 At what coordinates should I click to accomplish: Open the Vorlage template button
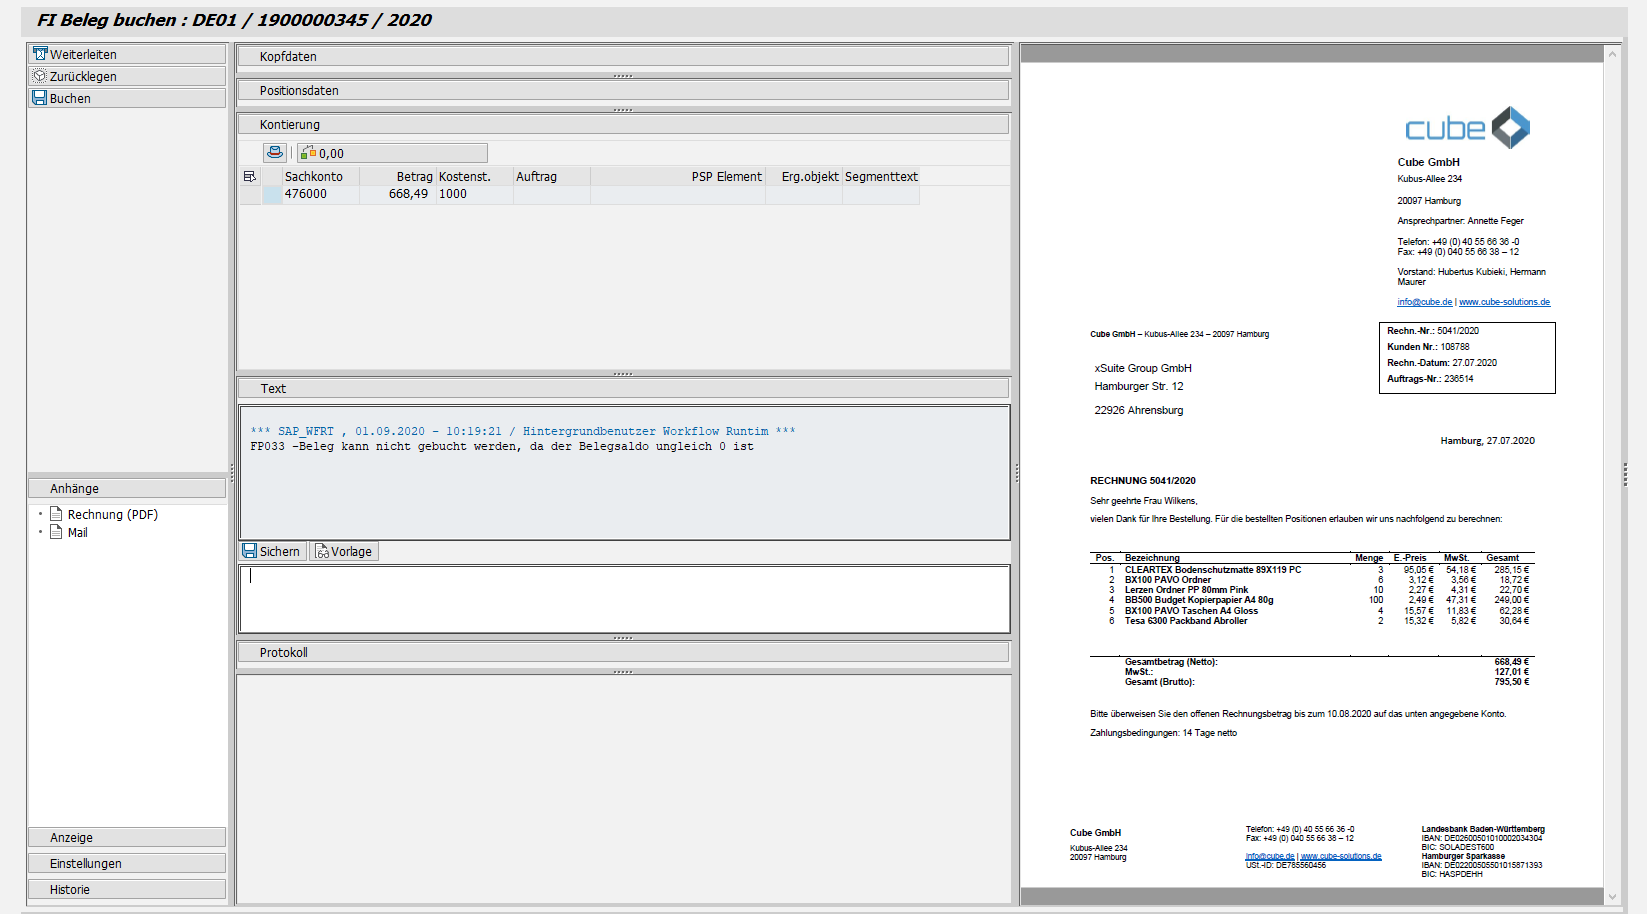pyautogui.click(x=344, y=551)
